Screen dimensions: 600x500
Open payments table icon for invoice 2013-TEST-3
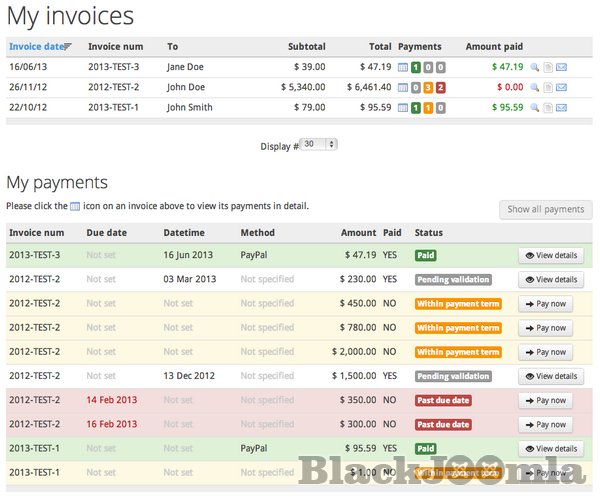point(403,67)
